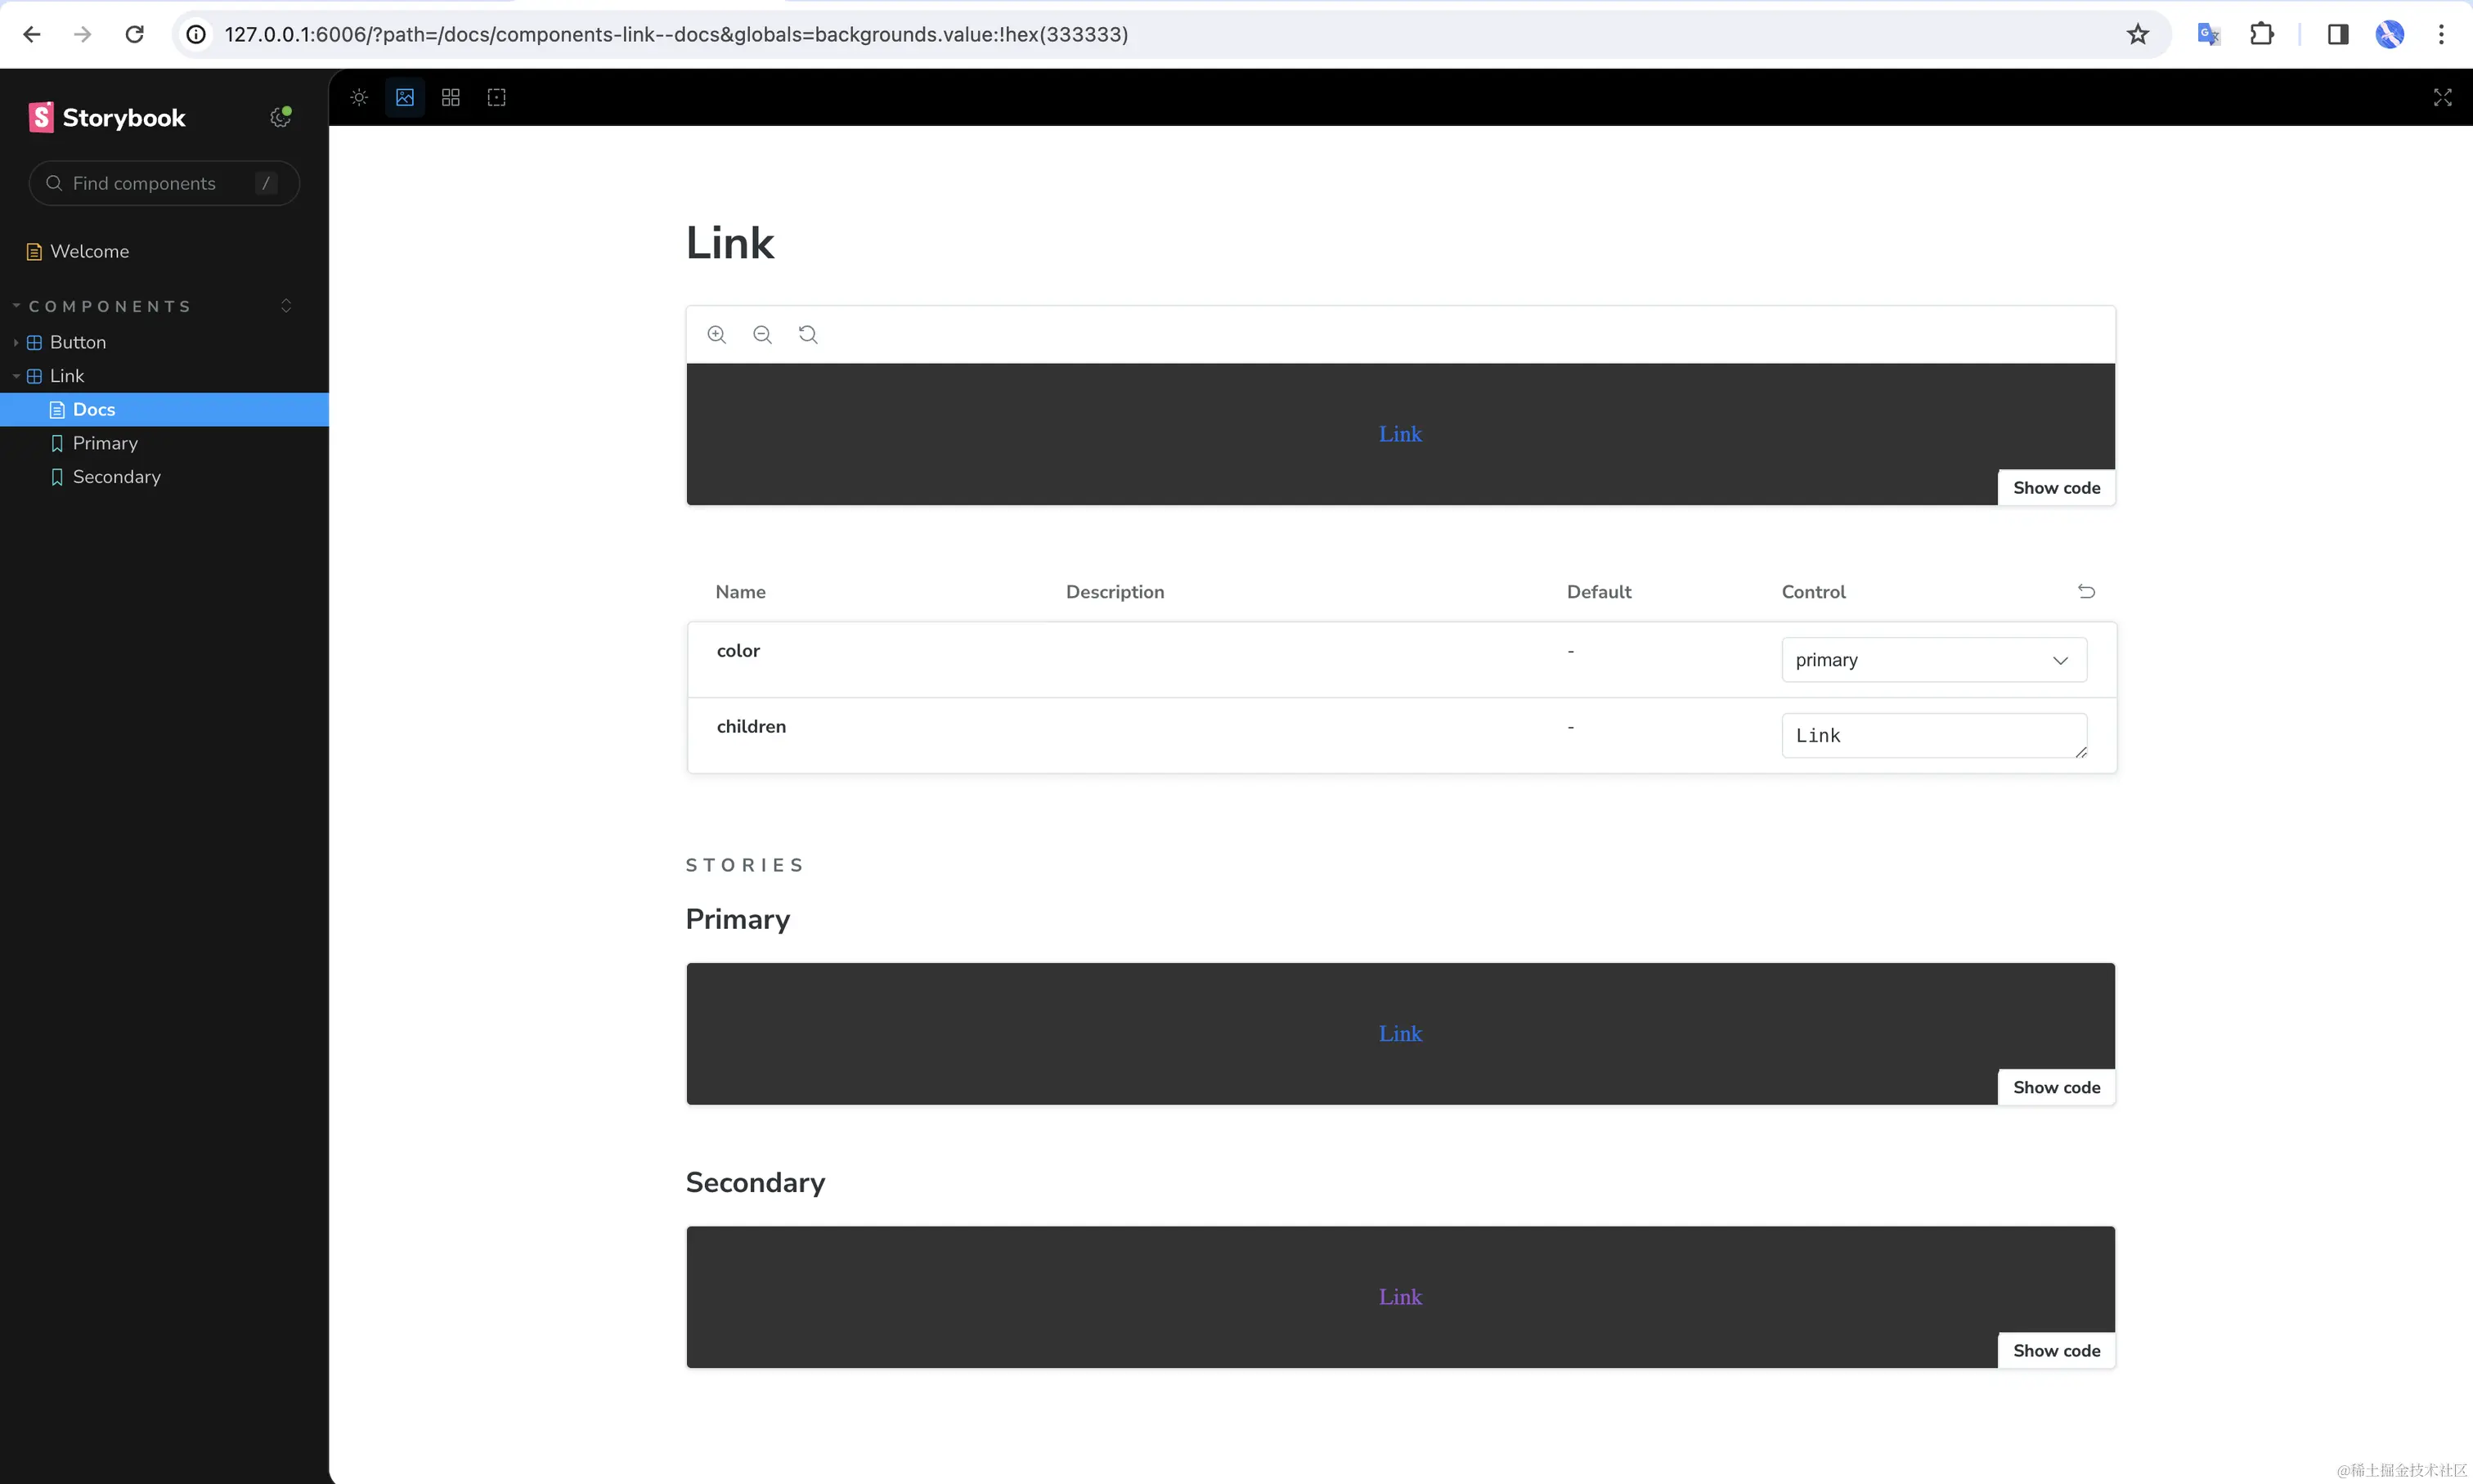Open the primary color control dropdown

tap(1932, 659)
